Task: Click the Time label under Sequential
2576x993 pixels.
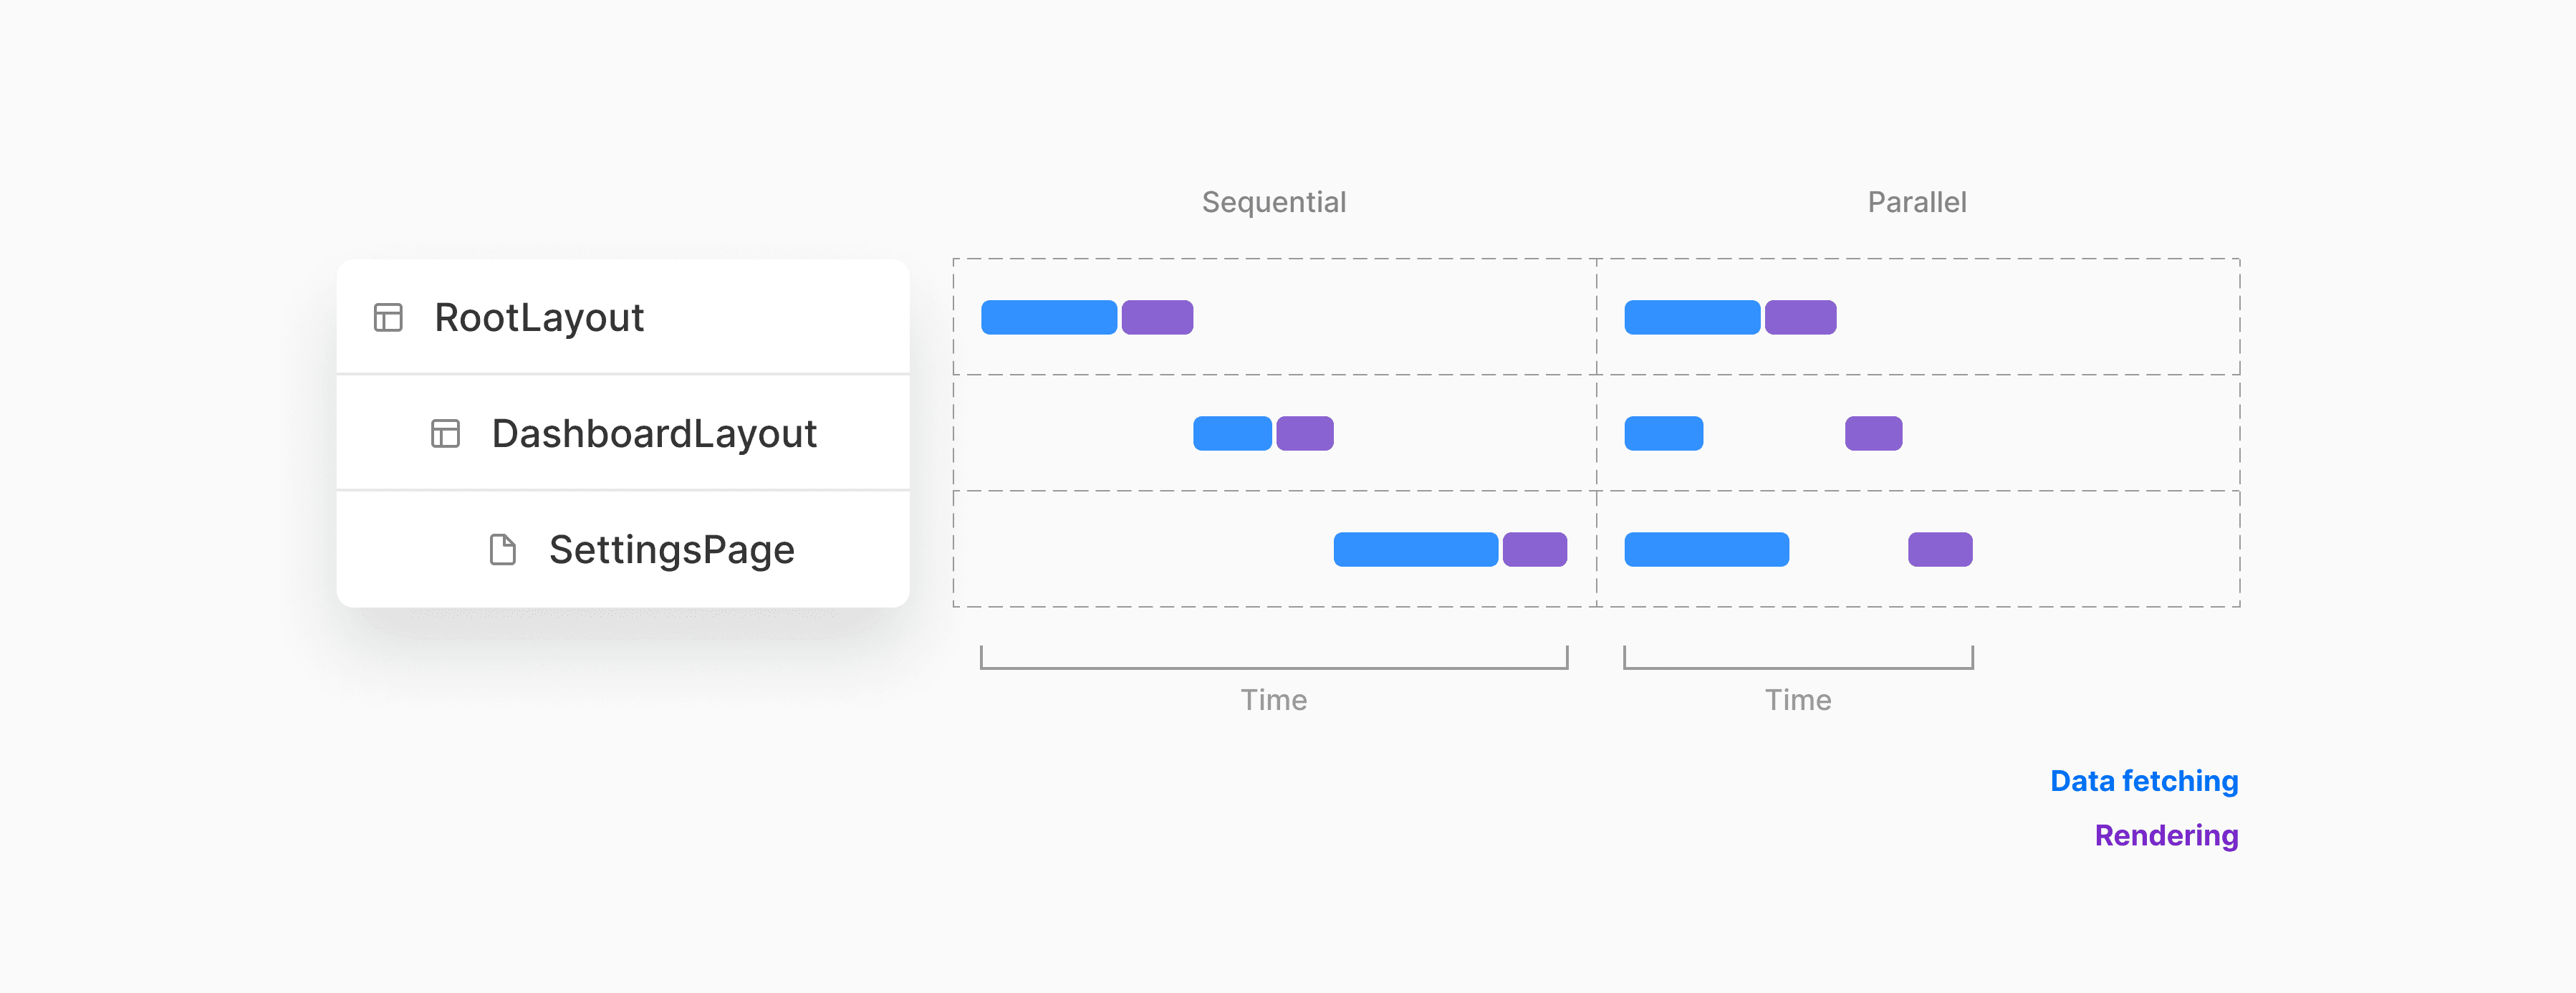Action: tap(1274, 700)
